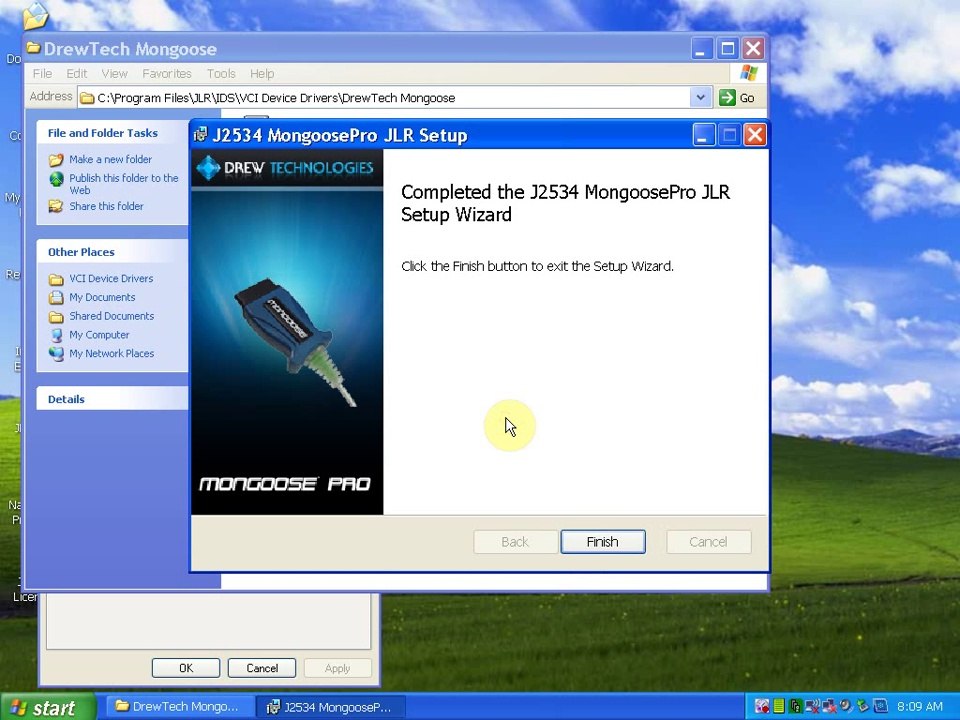The width and height of the screenshot is (960, 720).
Task: Expand the Address bar dropdown arrow
Action: 700,97
